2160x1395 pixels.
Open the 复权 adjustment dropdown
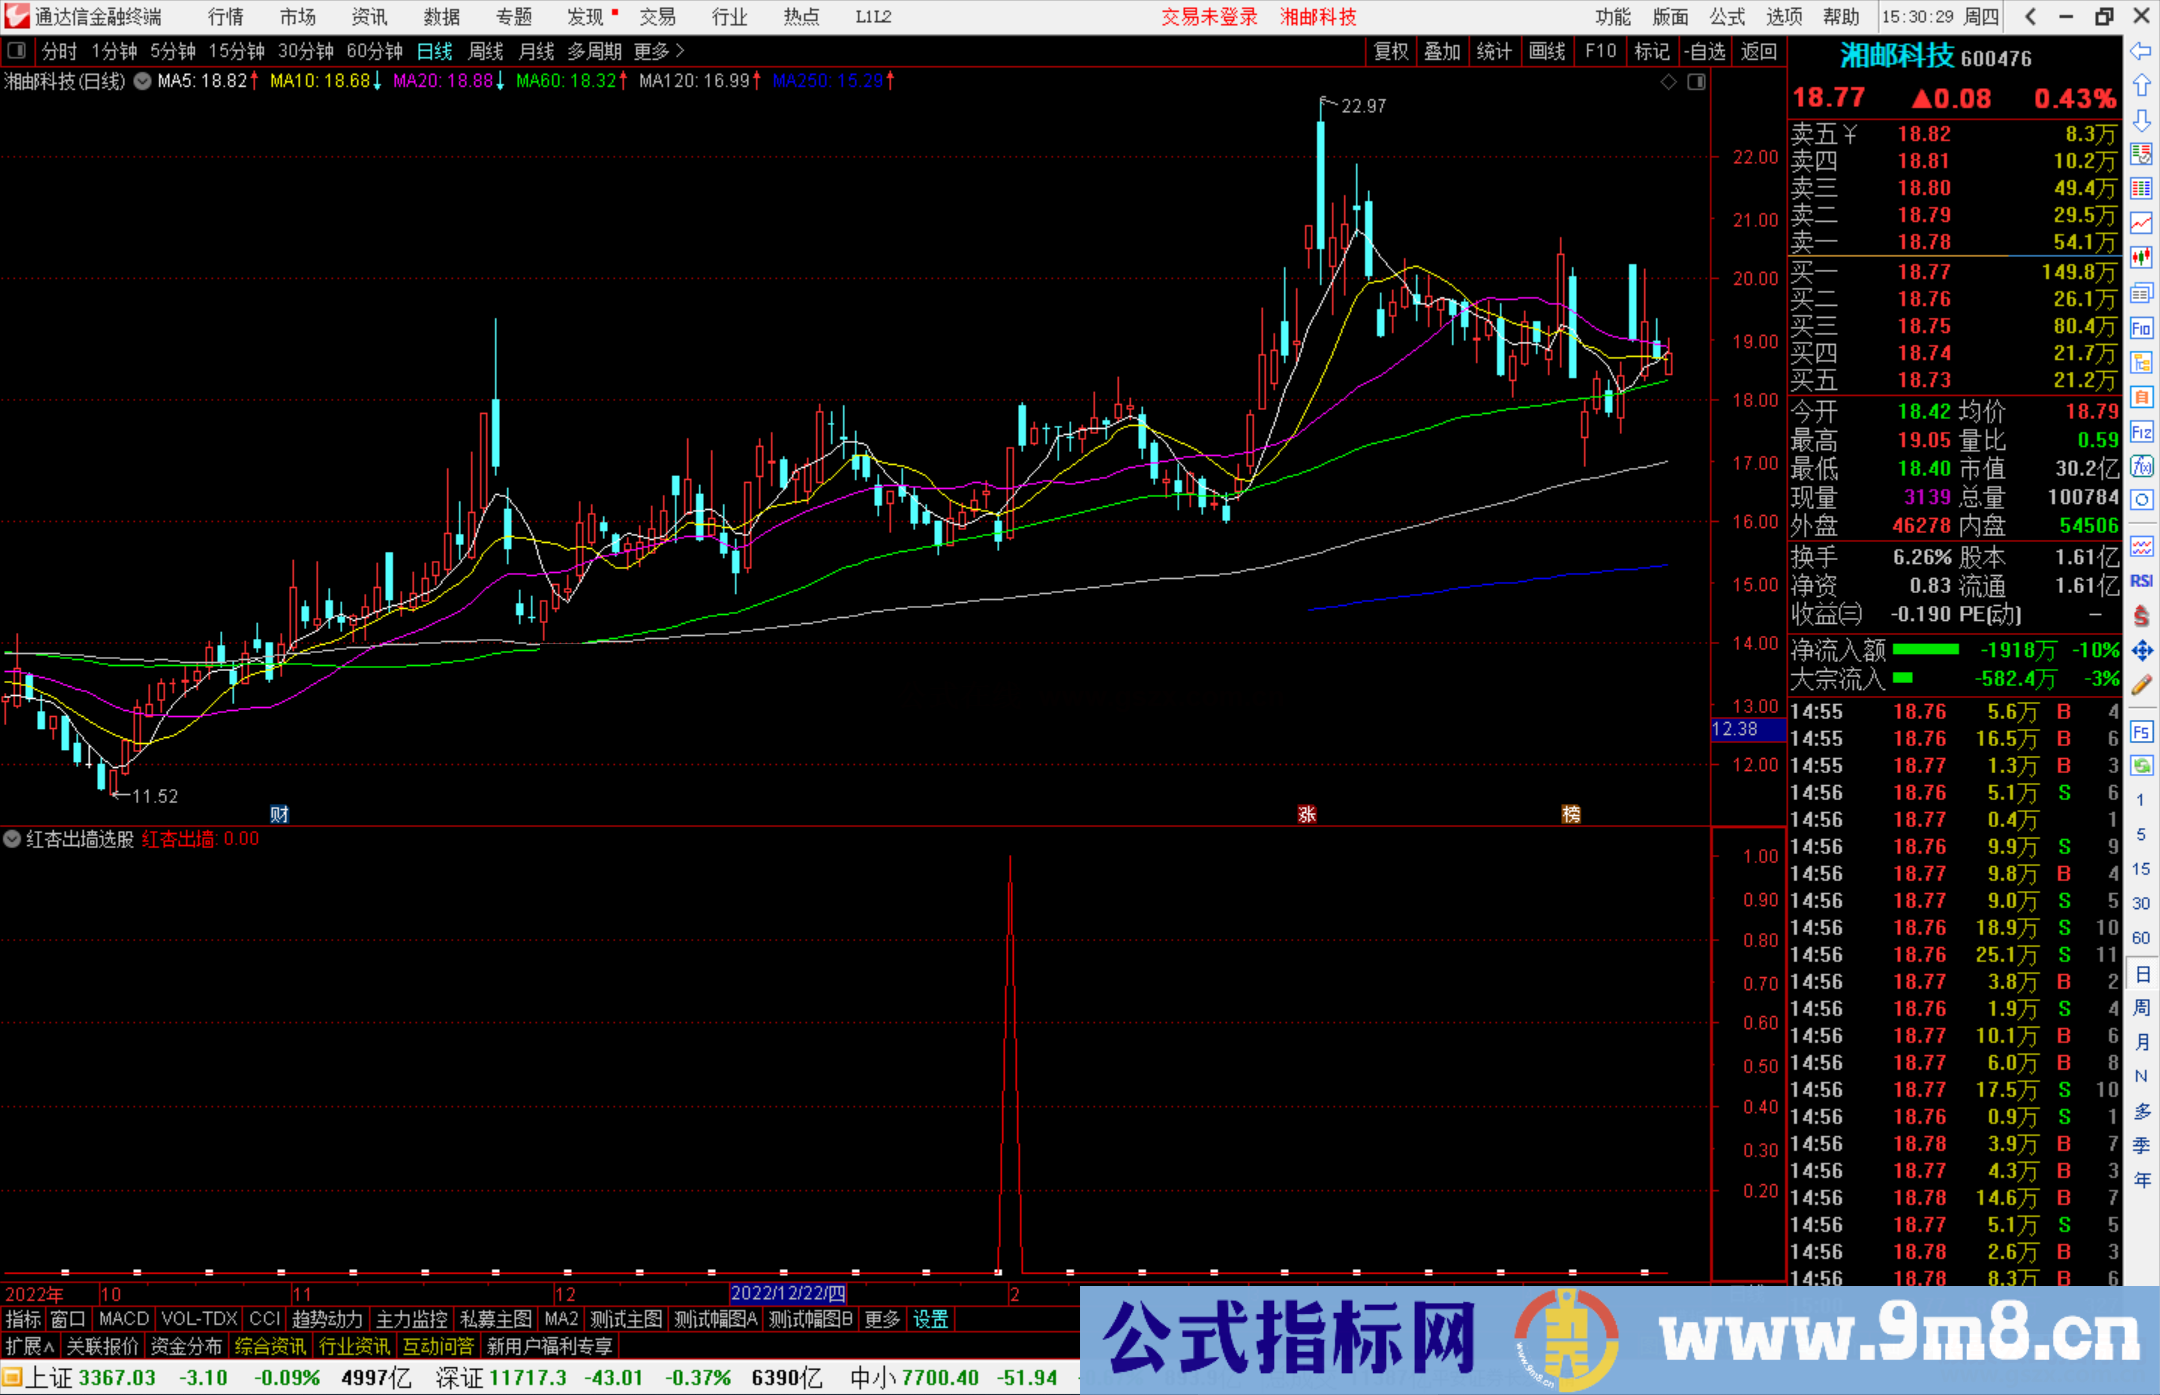click(x=1391, y=51)
